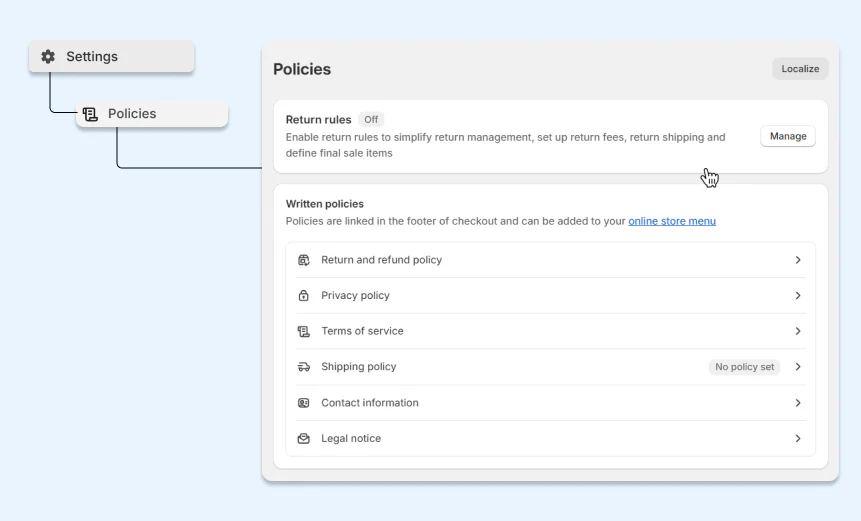Click the Privacy policy lock icon
The image size is (861, 521).
pyautogui.click(x=304, y=295)
